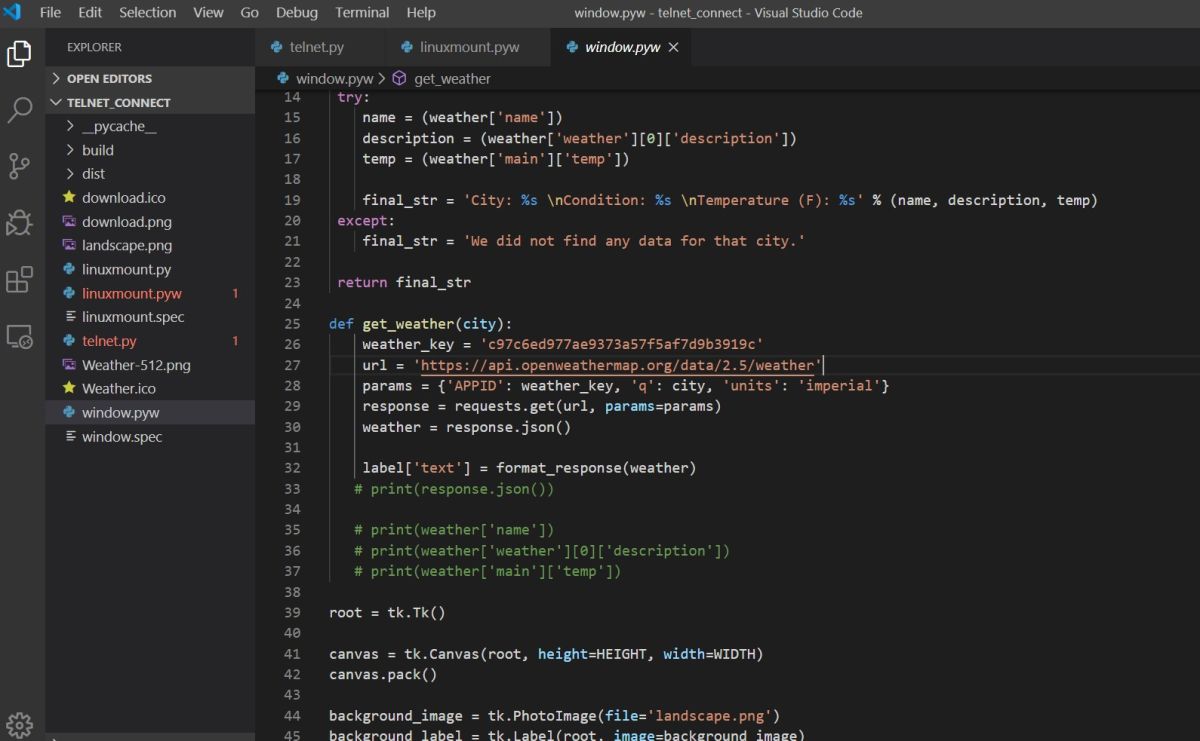Switch to the linuxmount.pyw tab

468,47
